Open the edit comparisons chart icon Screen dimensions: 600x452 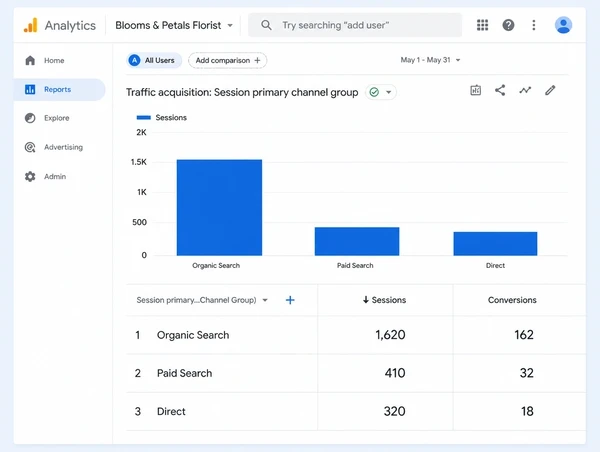475,90
